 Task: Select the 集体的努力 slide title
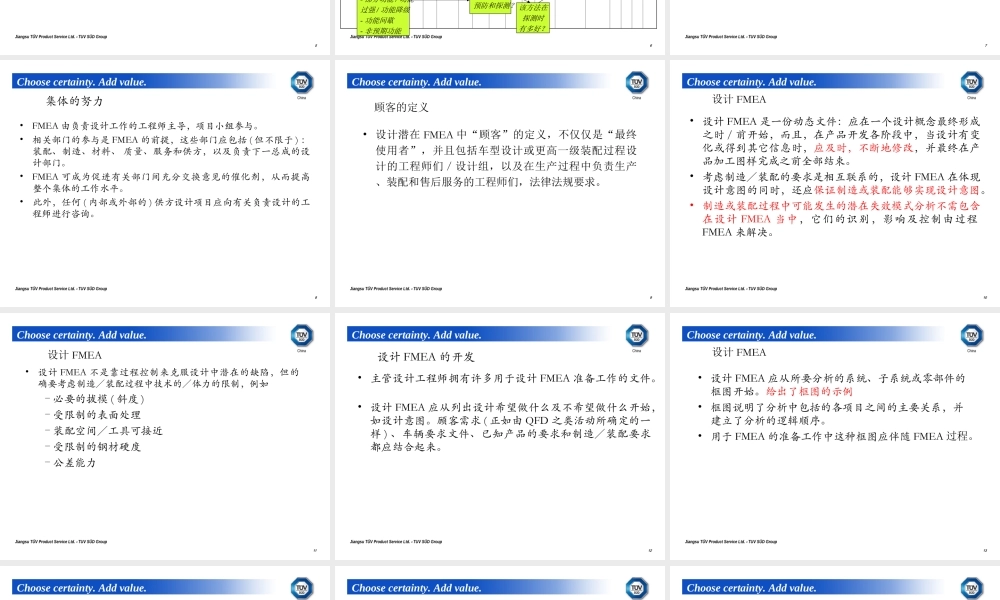coord(74,102)
